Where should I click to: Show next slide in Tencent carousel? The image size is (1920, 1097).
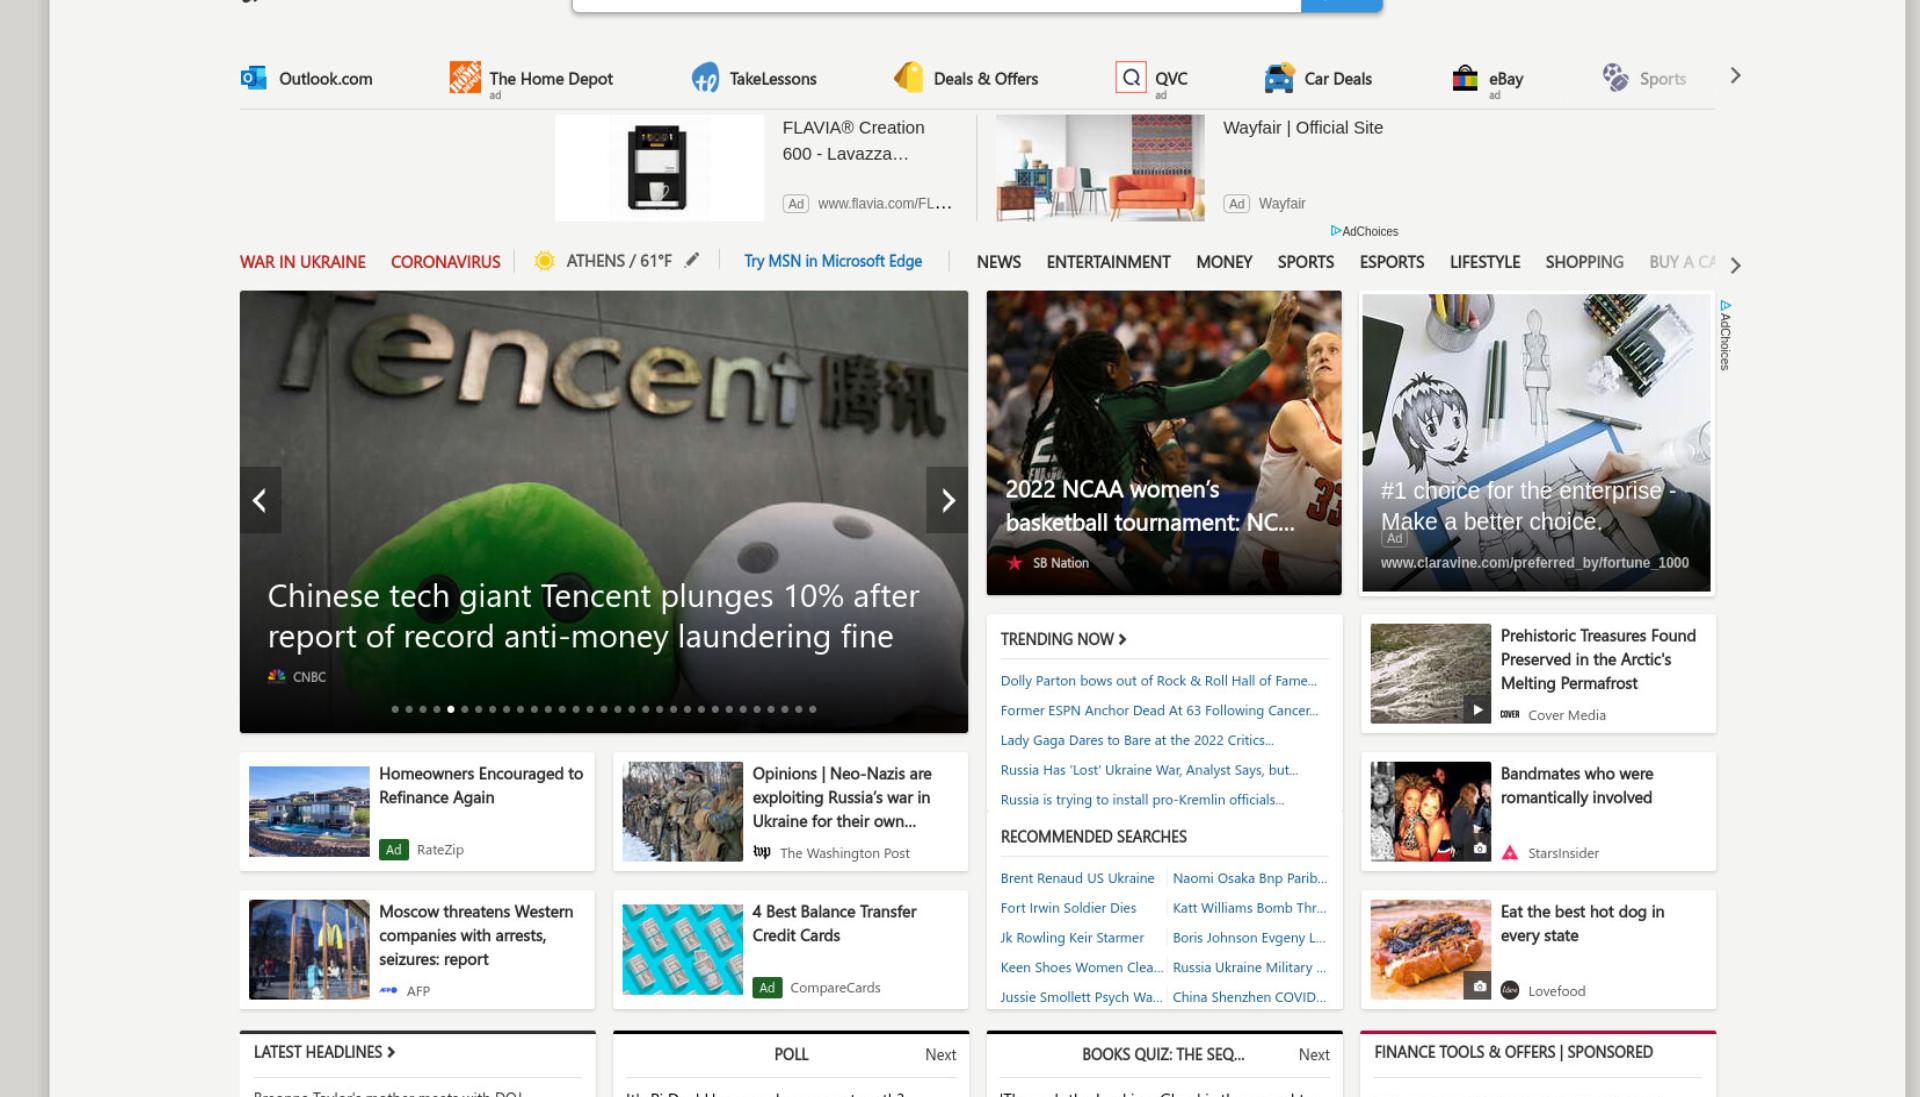click(x=948, y=500)
